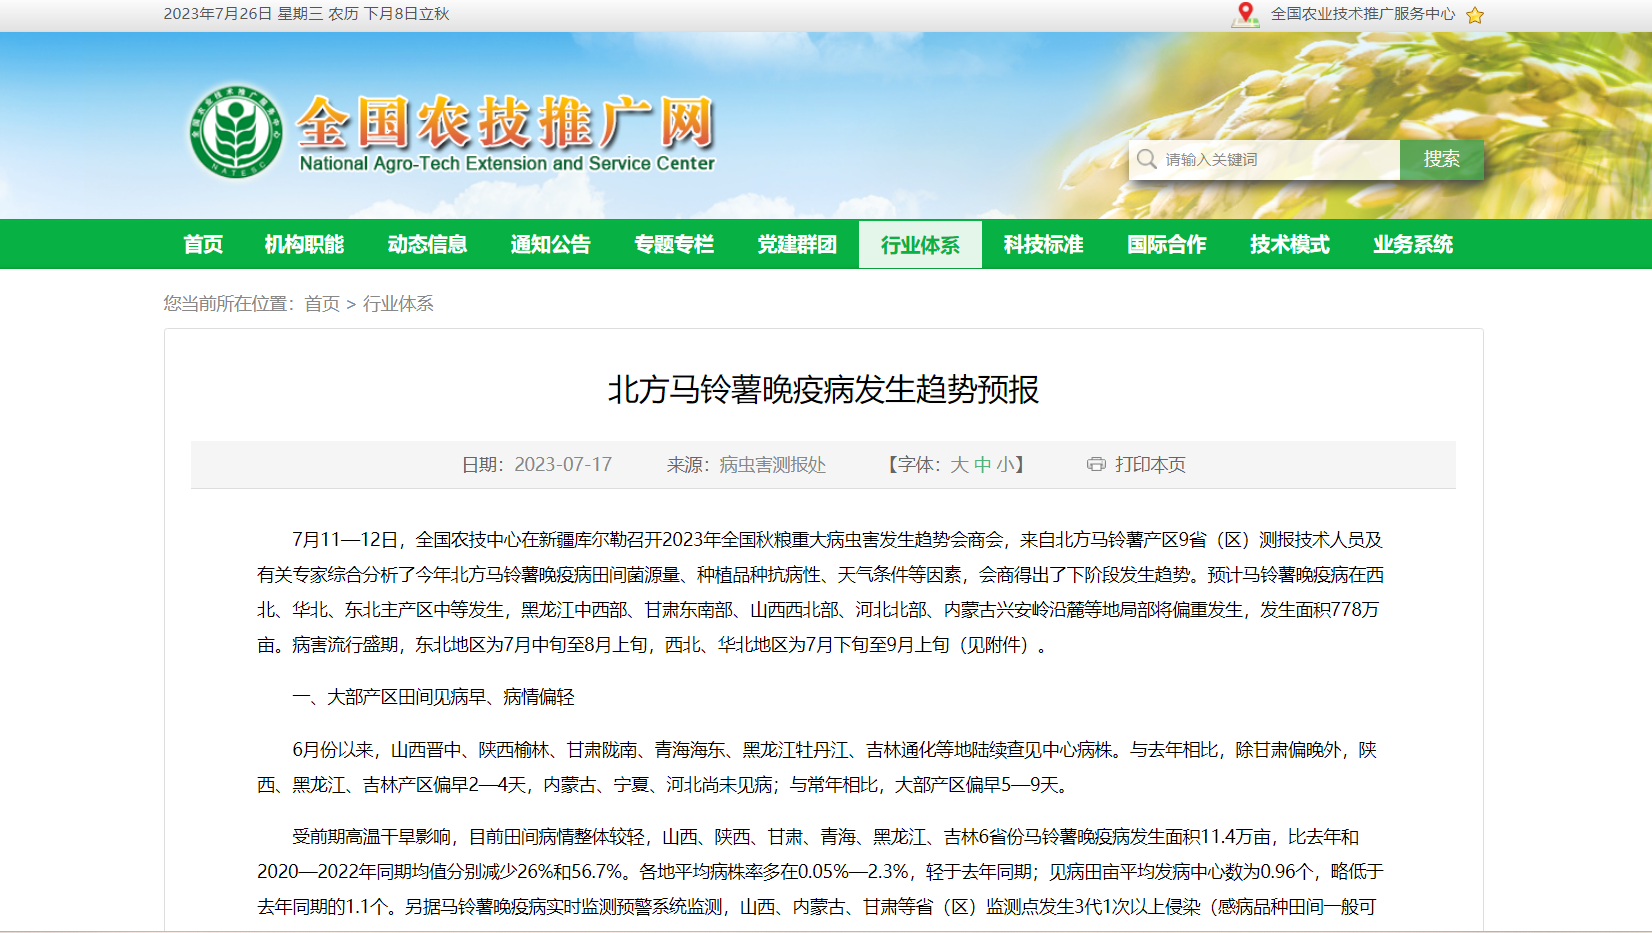This screenshot has height=933, width=1652.
Task: Select the 行业体系 tab
Action: 919,244
